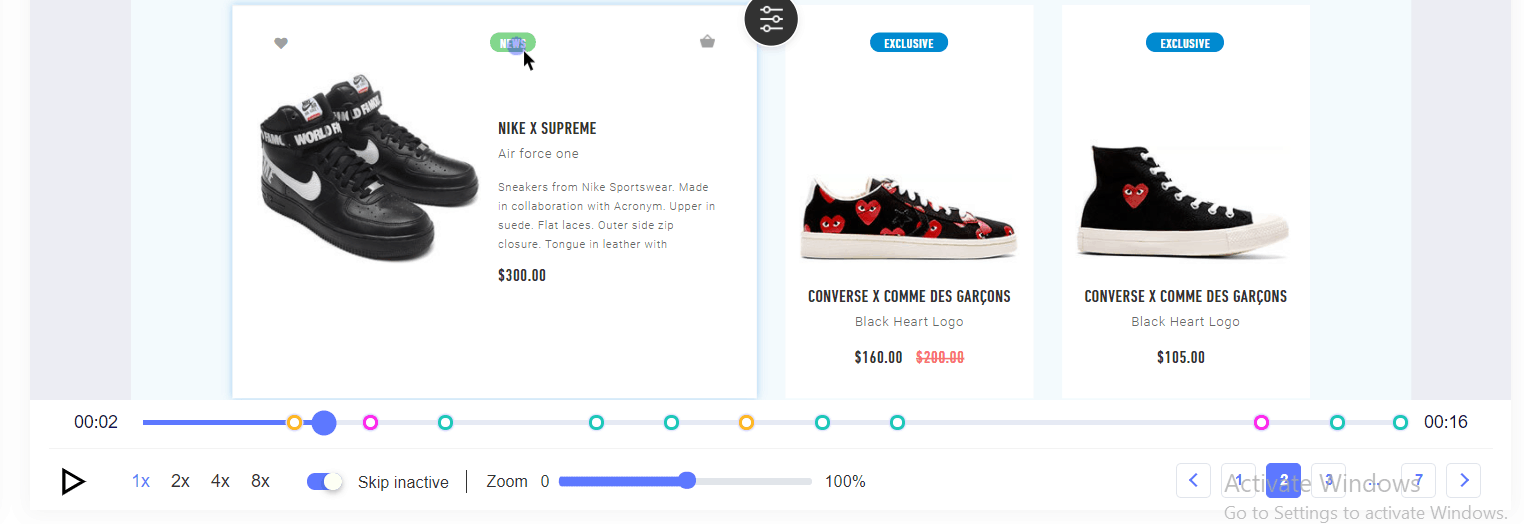Set playback speed to 2x
The height and width of the screenshot is (524, 1524).
180,481
